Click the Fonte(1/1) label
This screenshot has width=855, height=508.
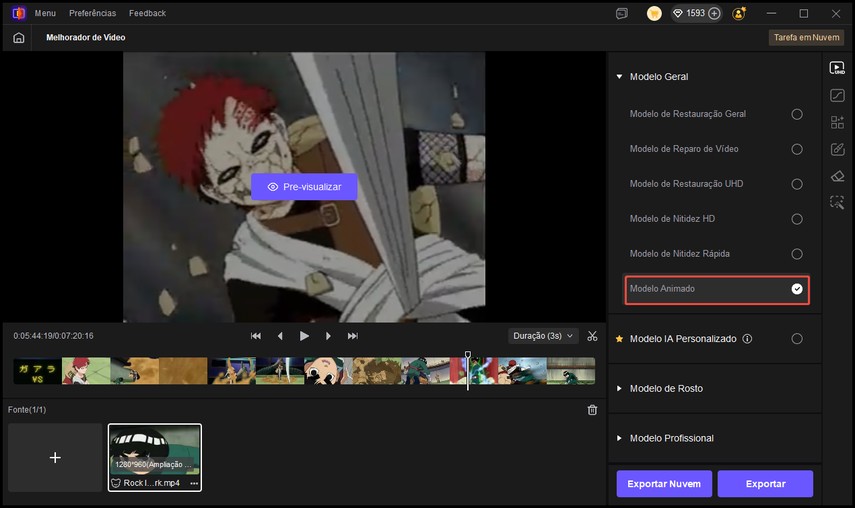[27, 410]
